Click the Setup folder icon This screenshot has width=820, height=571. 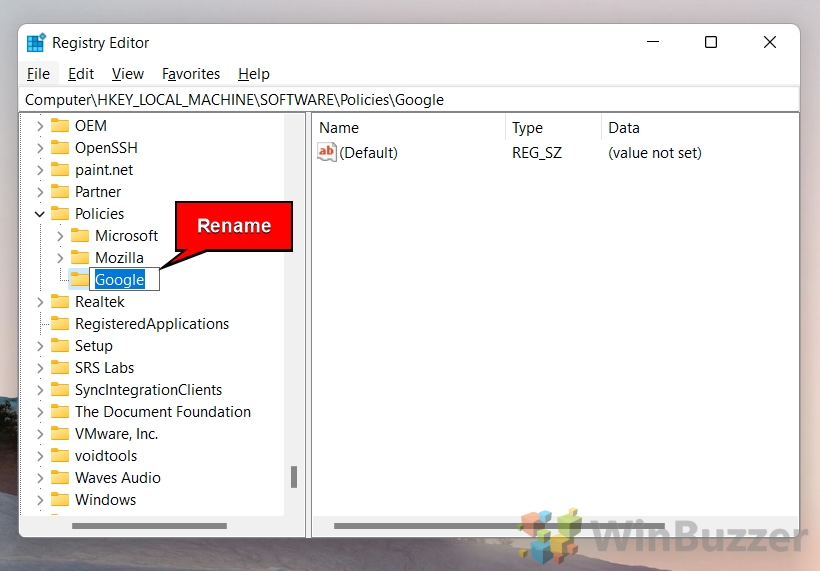(60, 345)
